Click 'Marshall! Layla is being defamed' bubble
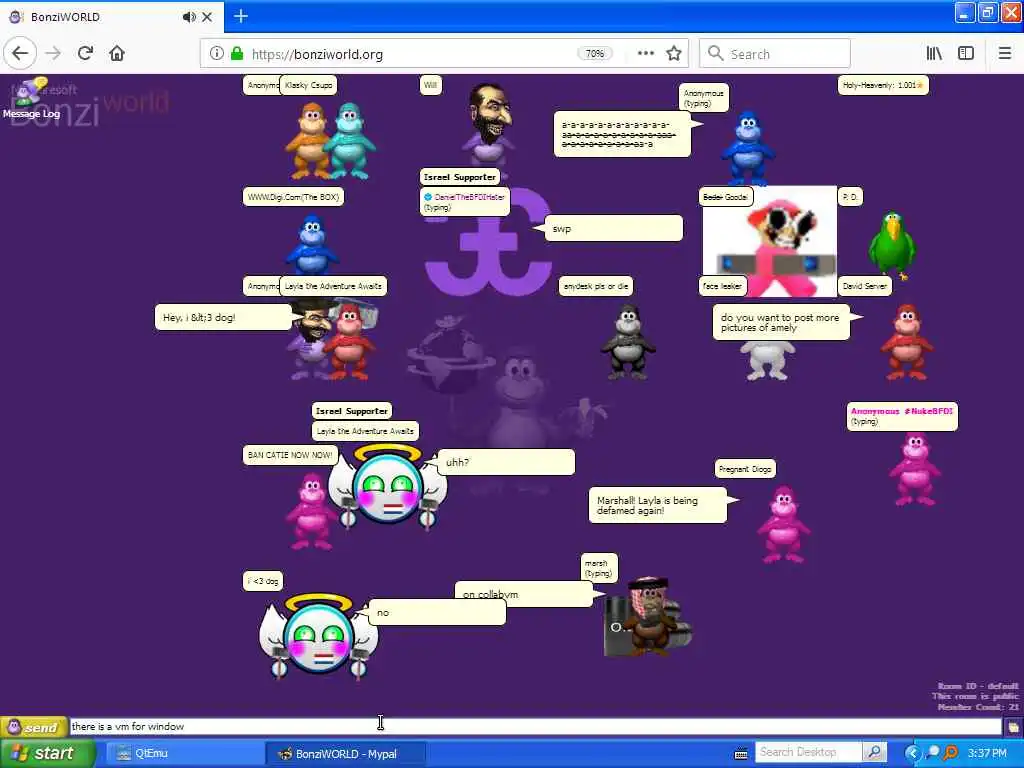Image resolution: width=1024 pixels, height=768 pixels. [x=658, y=505]
